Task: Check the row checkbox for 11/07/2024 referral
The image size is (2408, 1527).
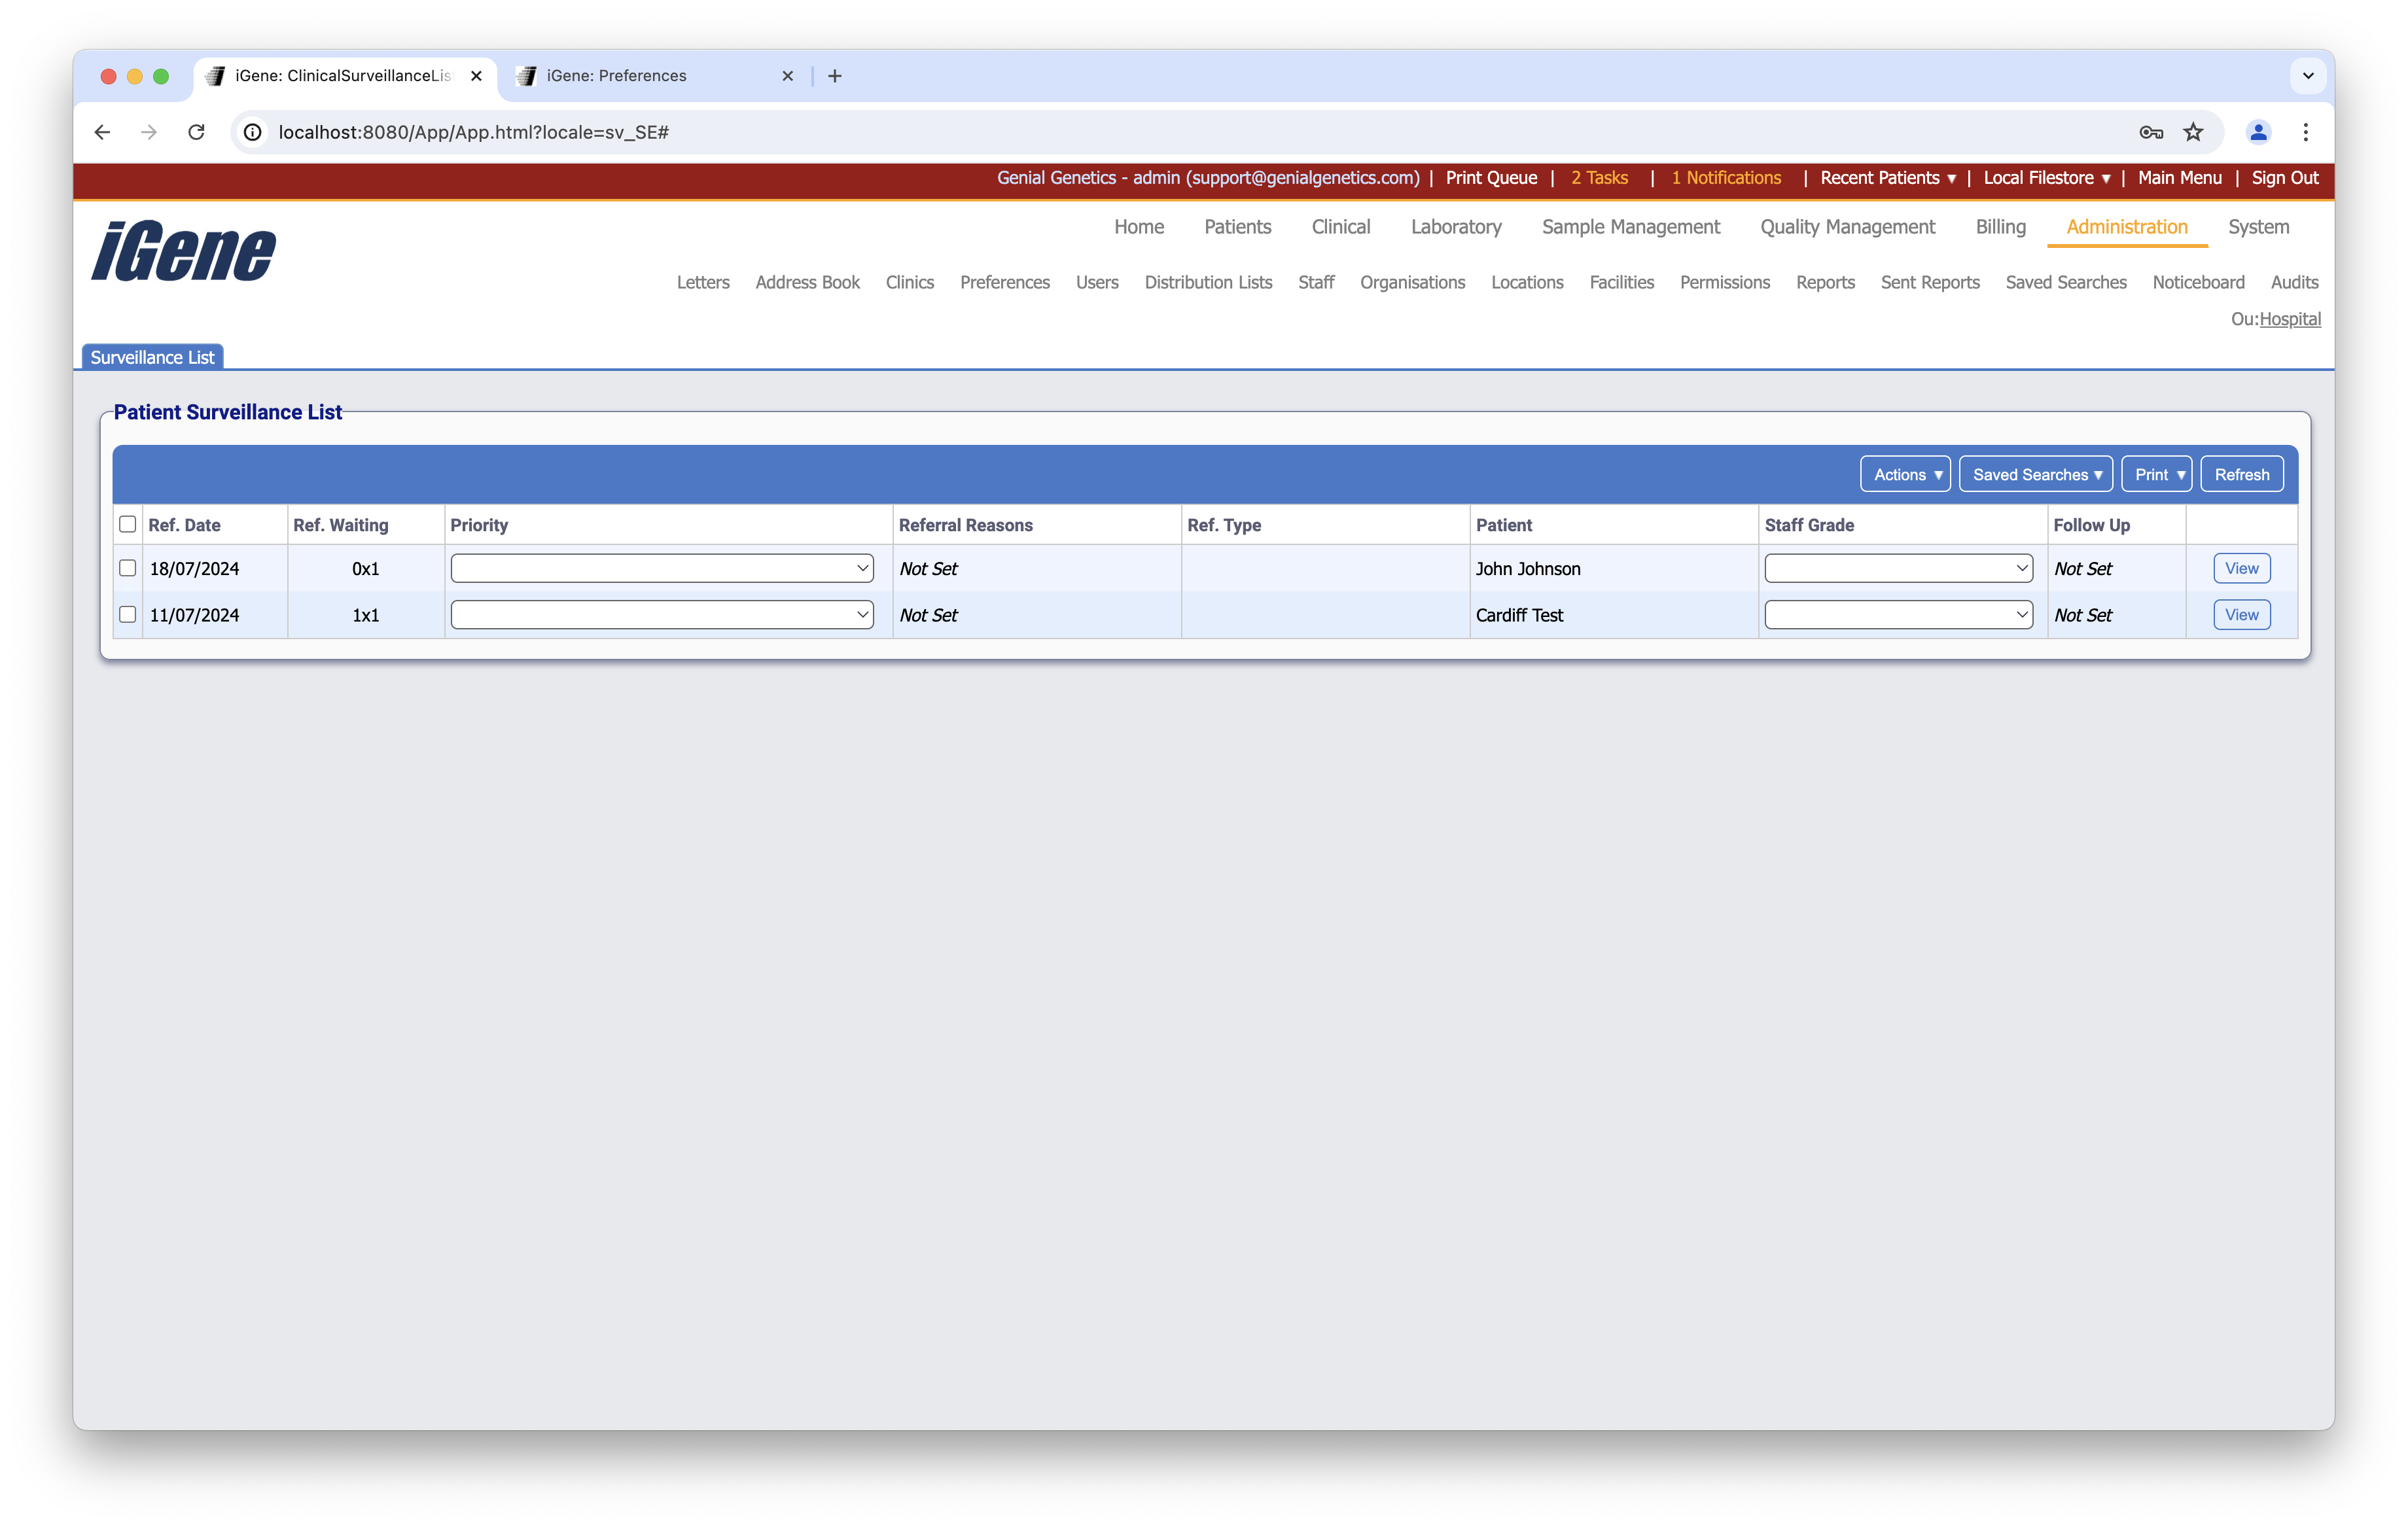Action: [x=127, y=614]
